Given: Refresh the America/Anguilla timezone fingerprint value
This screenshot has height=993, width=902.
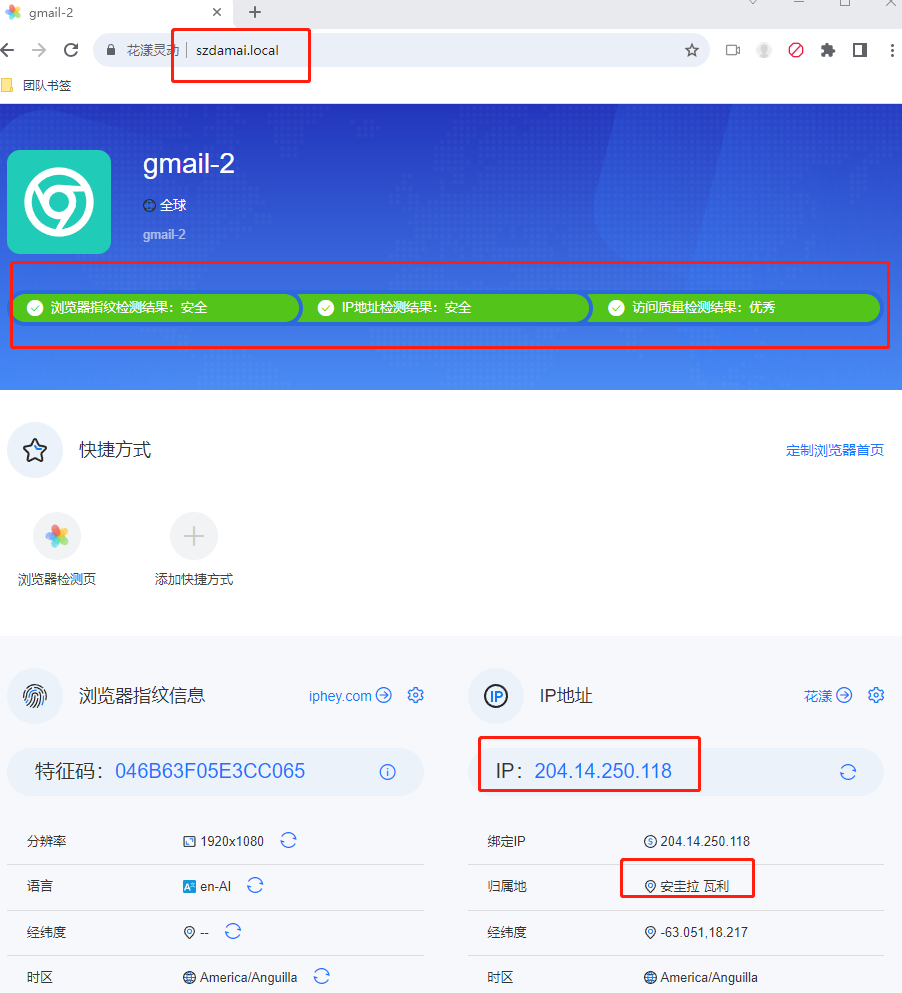Looking at the screenshot, I should point(321,976).
